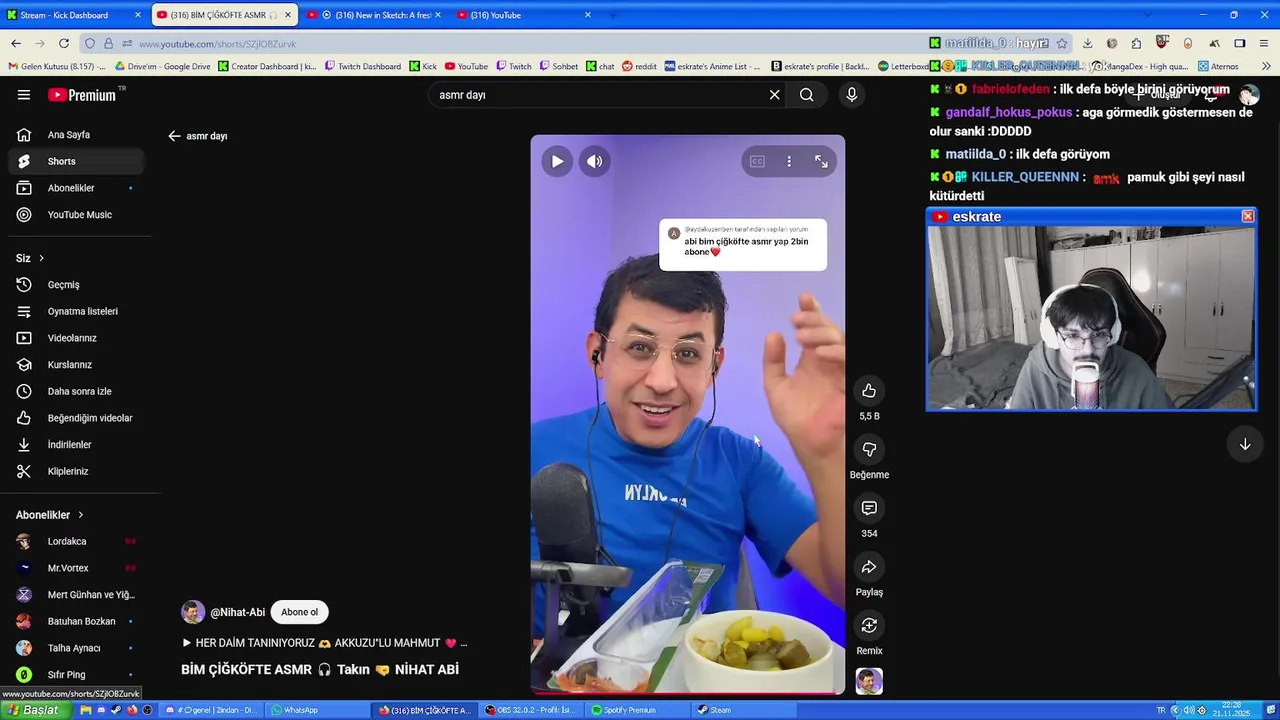This screenshot has width=1280, height=720.
Task: Switch to Steam in the taskbar
Action: pos(745,710)
